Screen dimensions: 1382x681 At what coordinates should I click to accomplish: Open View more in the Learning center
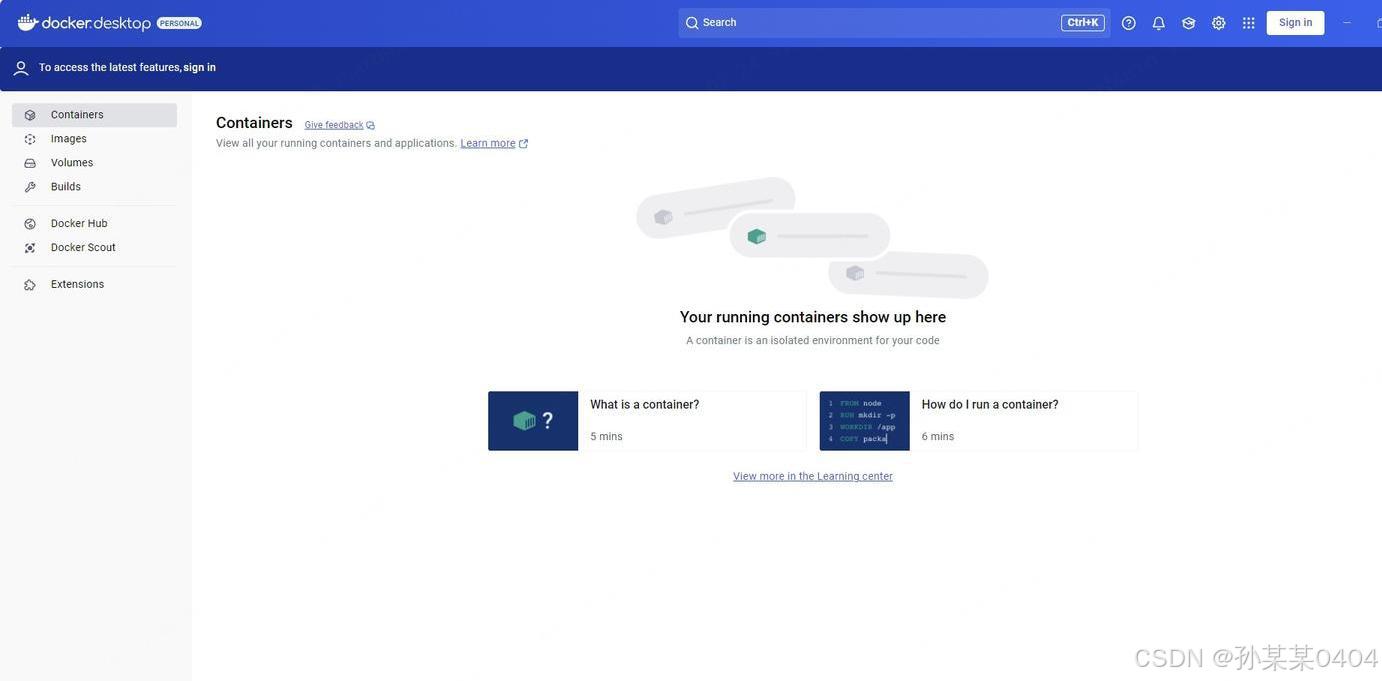click(813, 477)
